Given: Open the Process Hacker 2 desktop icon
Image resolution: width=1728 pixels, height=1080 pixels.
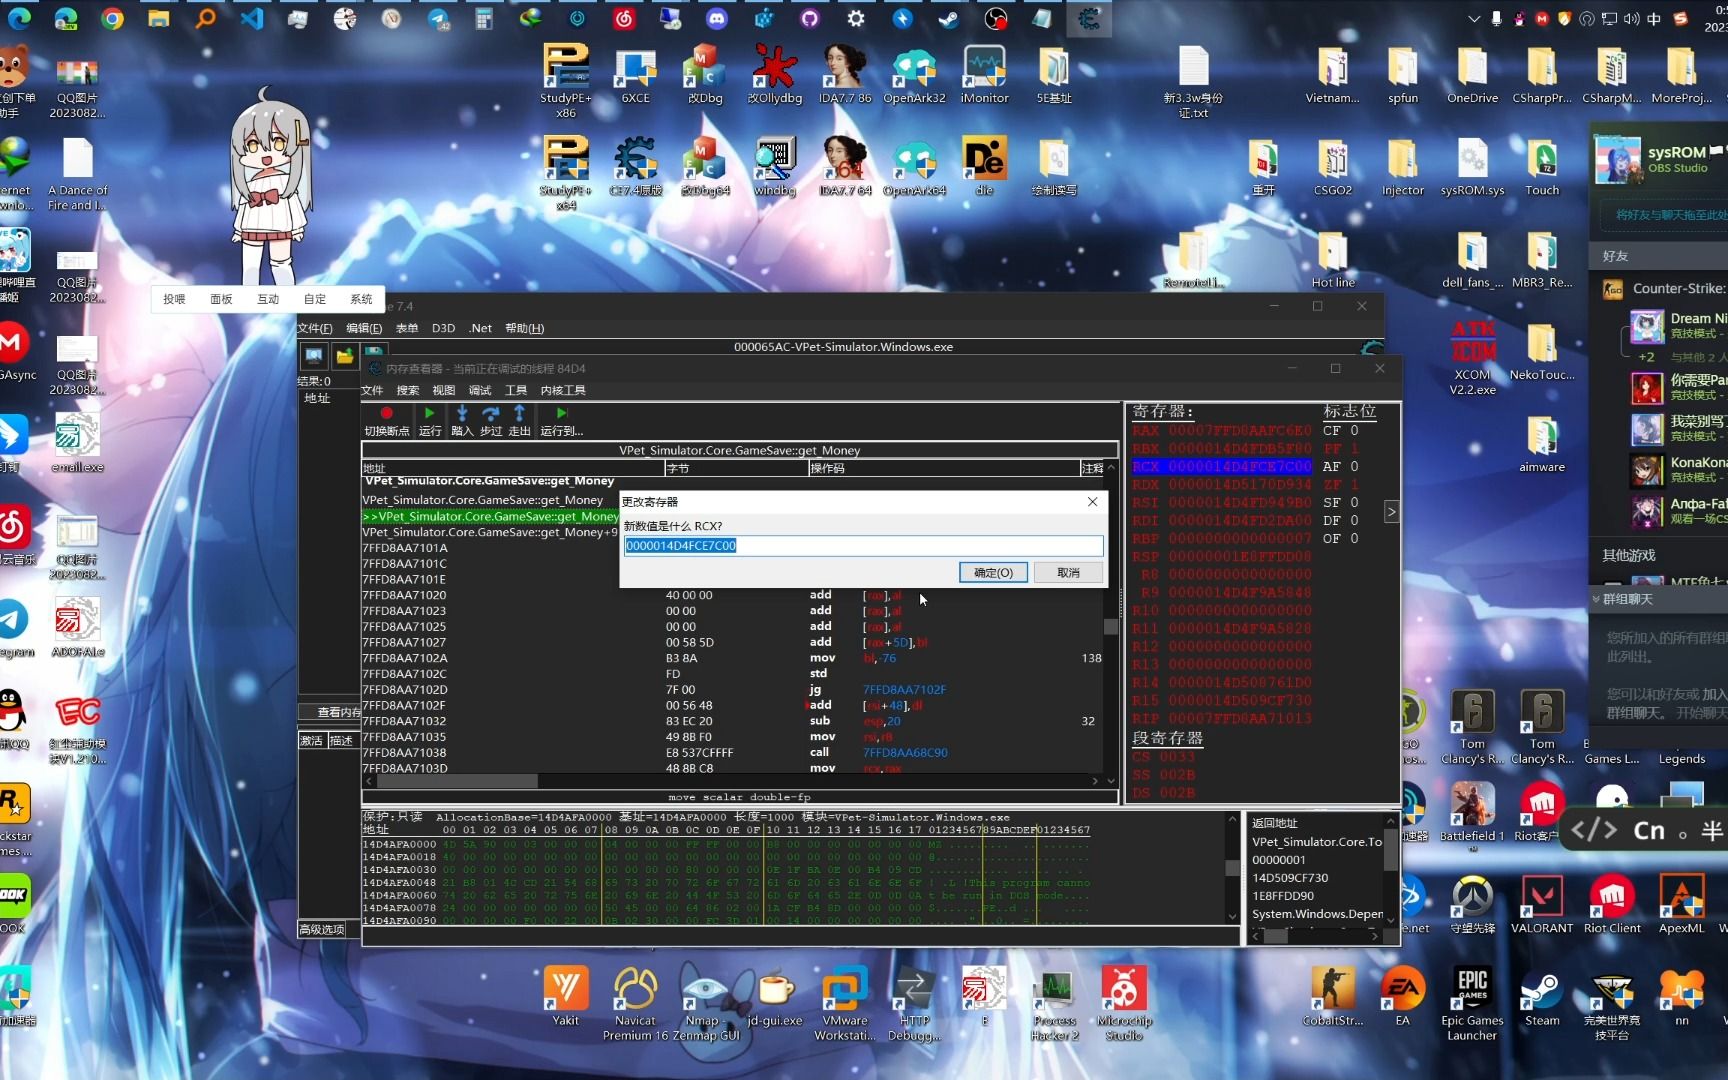Looking at the screenshot, I should (1055, 1005).
